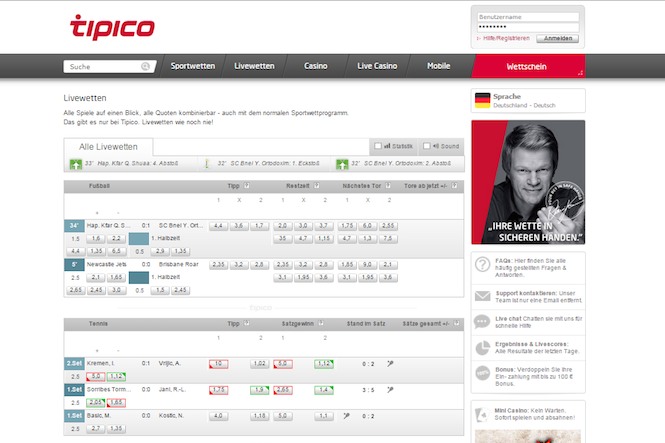Enable the Sound checkbox

click(426, 146)
